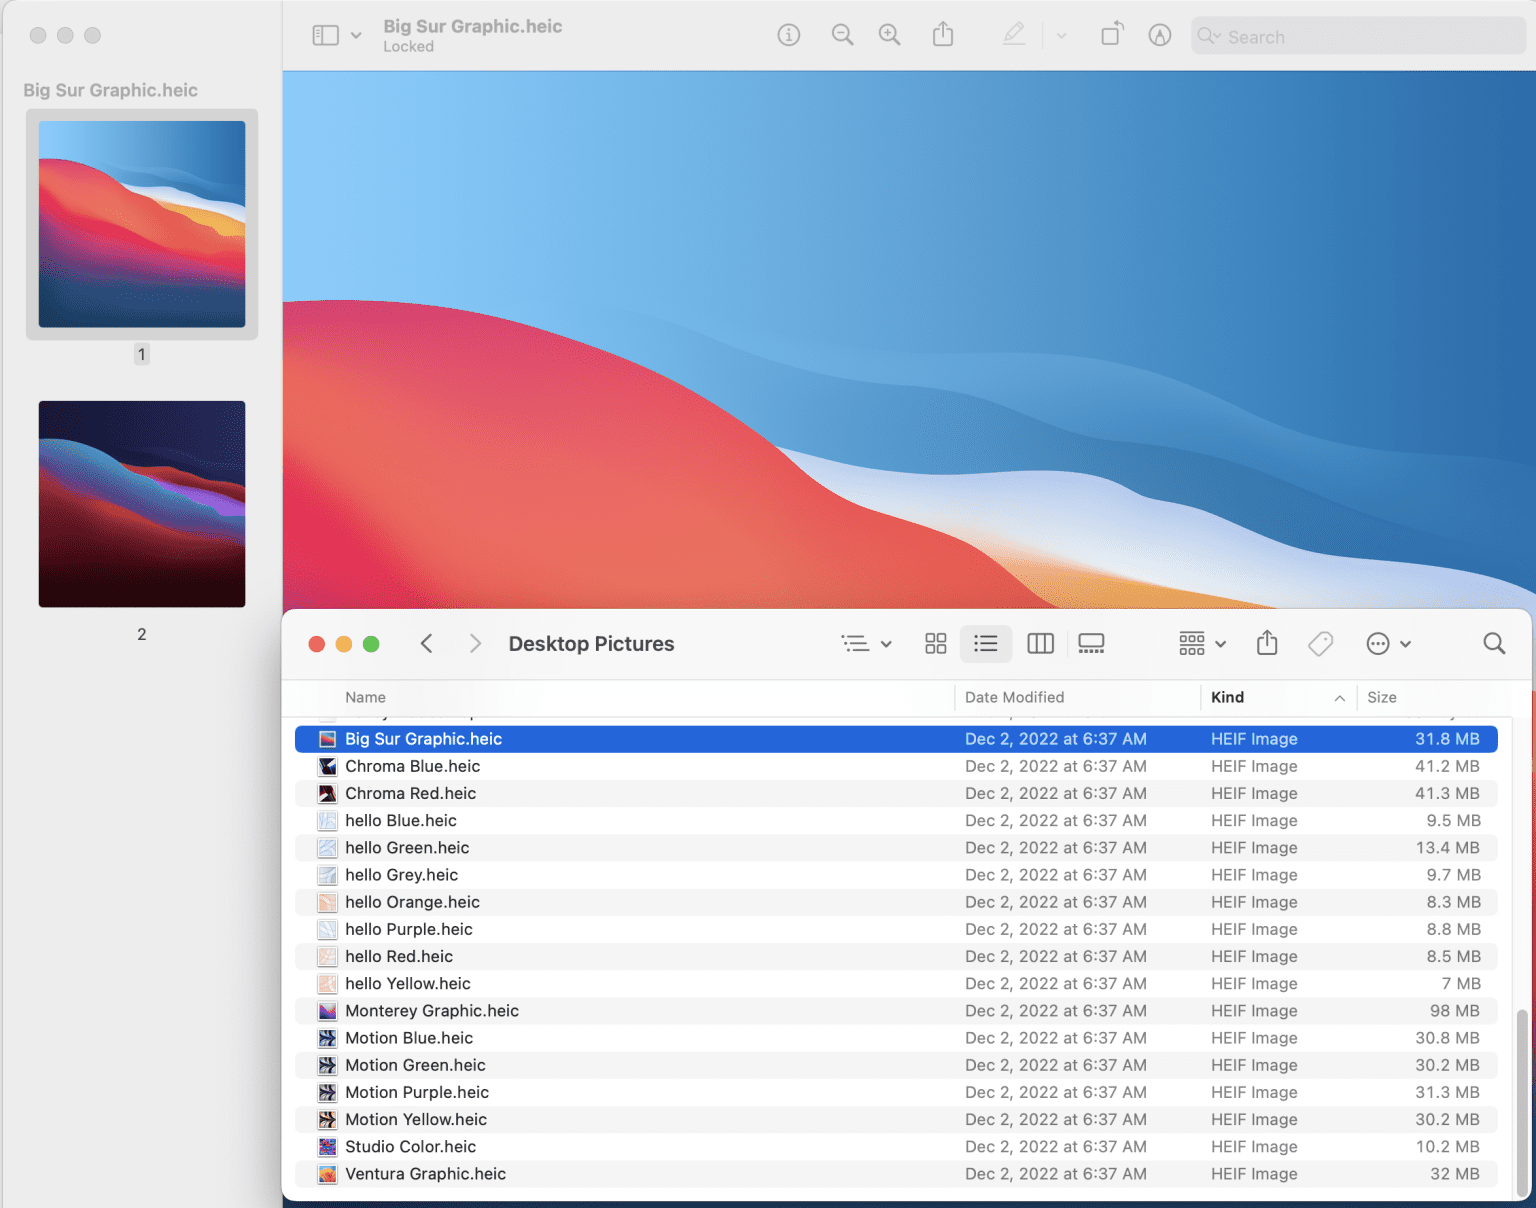Open Finder's search magnifier
Screen dimensions: 1536x1208
pyautogui.click(x=1494, y=643)
